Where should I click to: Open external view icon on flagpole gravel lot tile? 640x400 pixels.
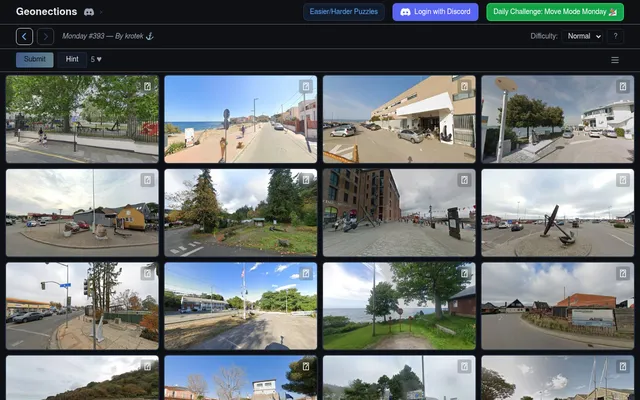pyautogui.click(x=306, y=273)
